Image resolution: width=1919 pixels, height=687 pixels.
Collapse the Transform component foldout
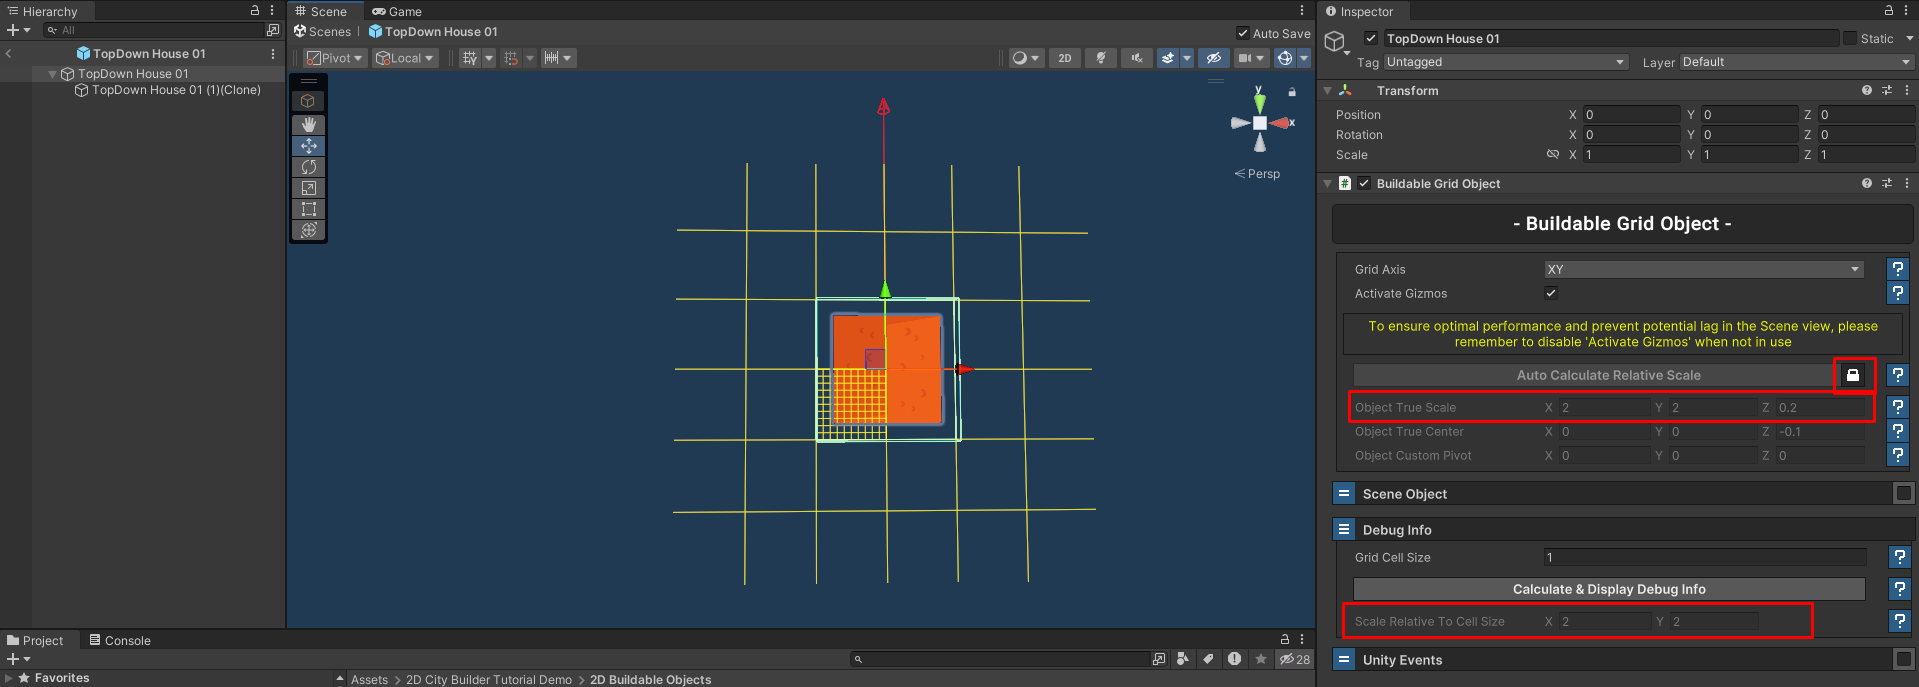[1328, 90]
